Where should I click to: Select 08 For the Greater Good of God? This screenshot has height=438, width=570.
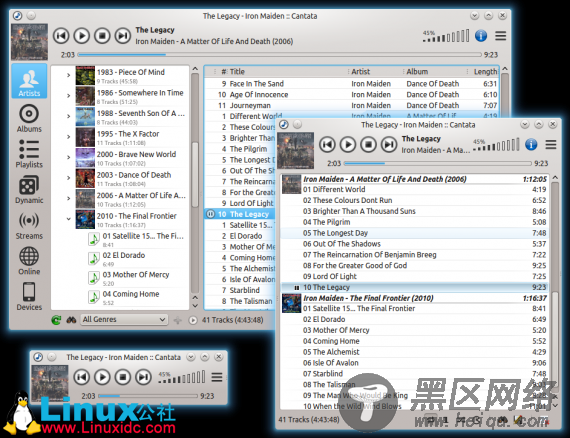(414, 265)
